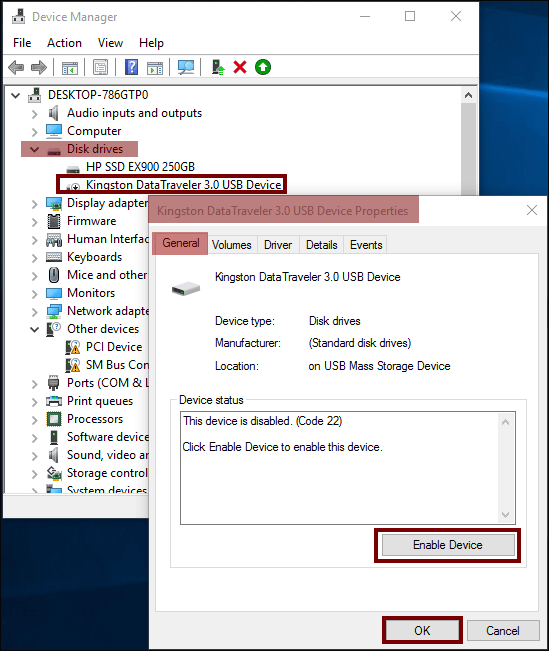Image resolution: width=549 pixels, height=651 pixels.
Task: Click the green Enable device arrow icon
Action: point(263,67)
